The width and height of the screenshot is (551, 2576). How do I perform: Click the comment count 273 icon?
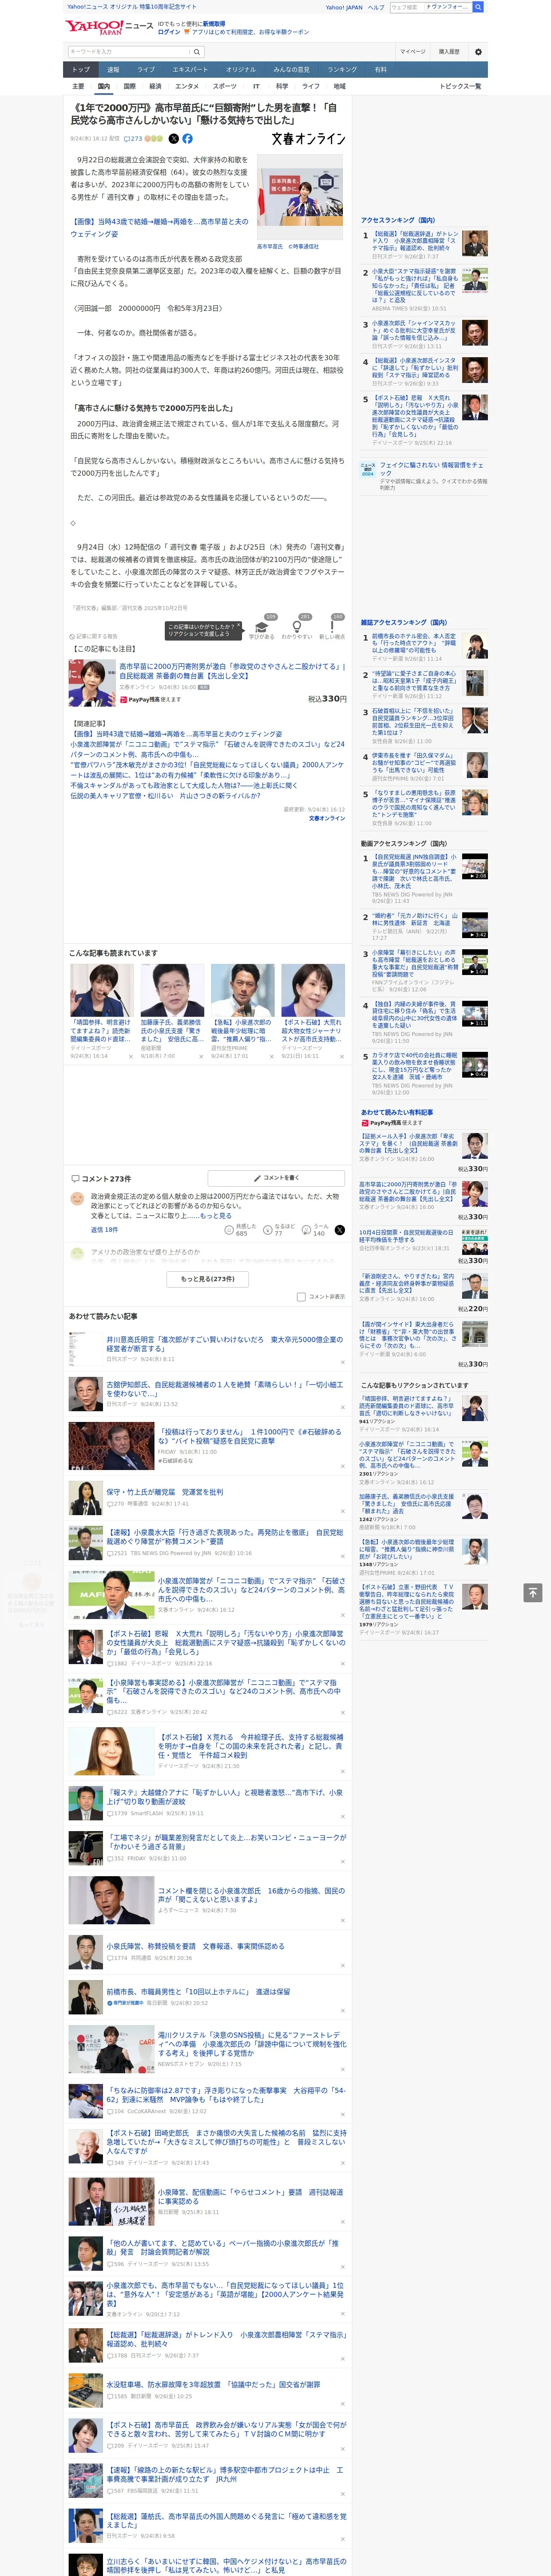coord(133,139)
